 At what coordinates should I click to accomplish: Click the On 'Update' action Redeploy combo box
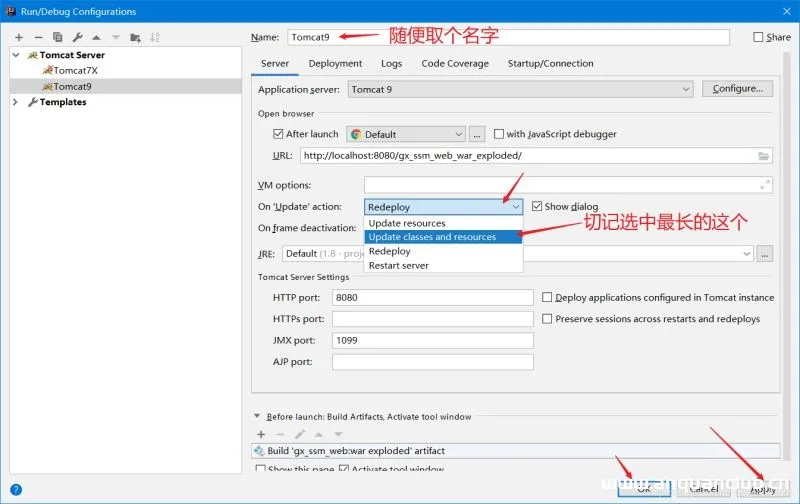[443, 207]
